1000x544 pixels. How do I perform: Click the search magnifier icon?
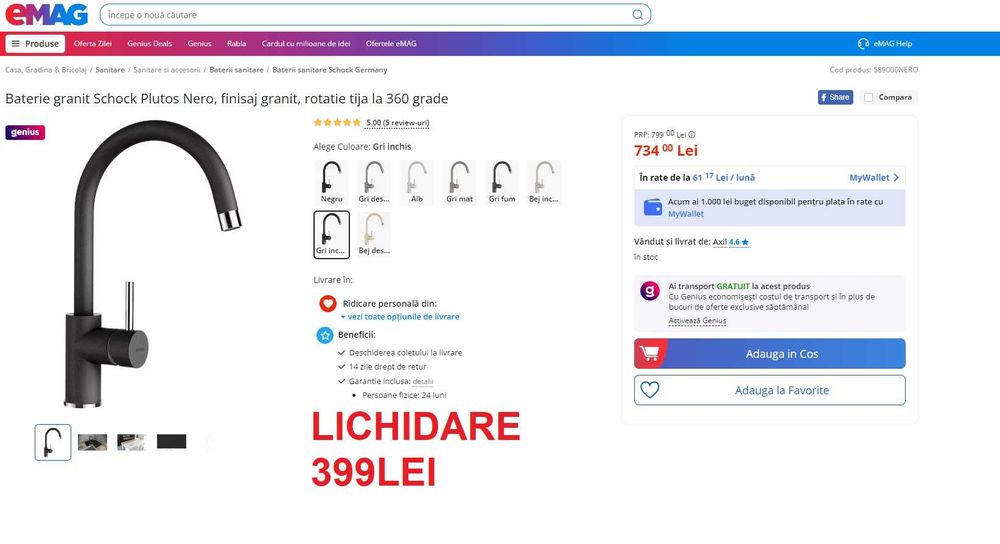pos(637,15)
